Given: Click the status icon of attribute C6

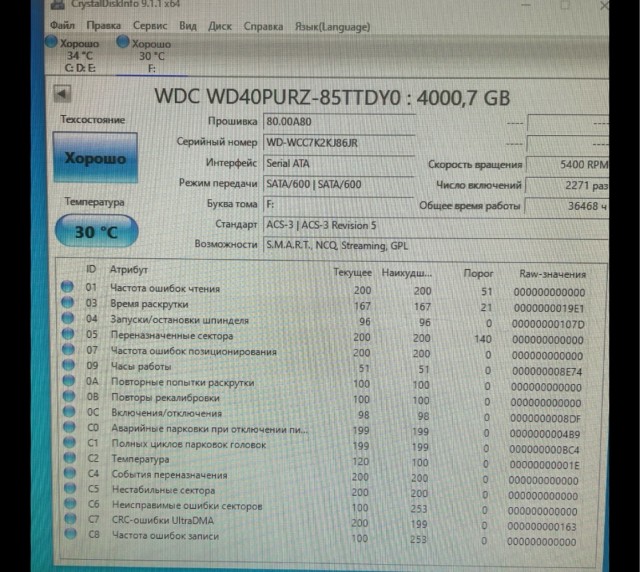Looking at the screenshot, I should [70, 503].
